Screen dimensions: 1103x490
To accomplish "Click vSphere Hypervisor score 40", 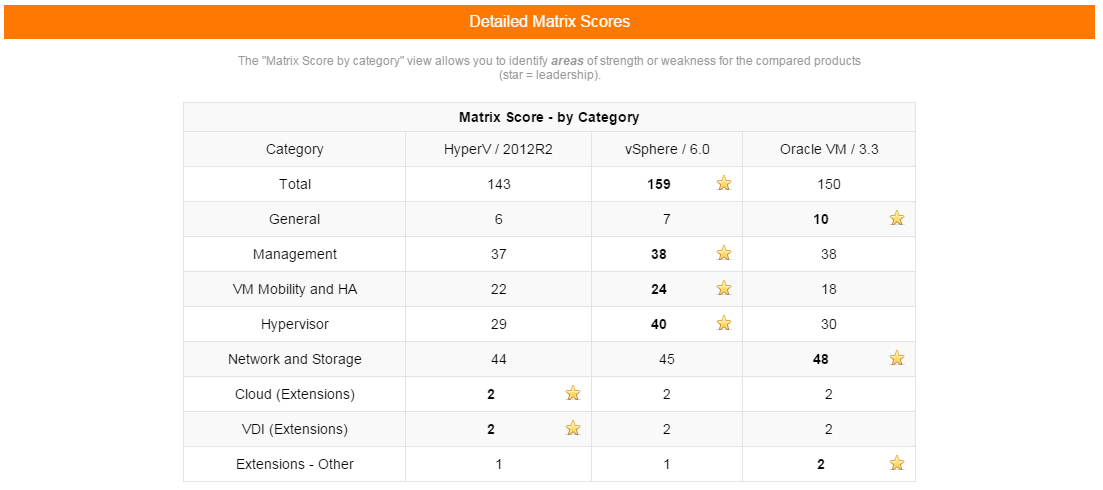I will click(x=659, y=324).
